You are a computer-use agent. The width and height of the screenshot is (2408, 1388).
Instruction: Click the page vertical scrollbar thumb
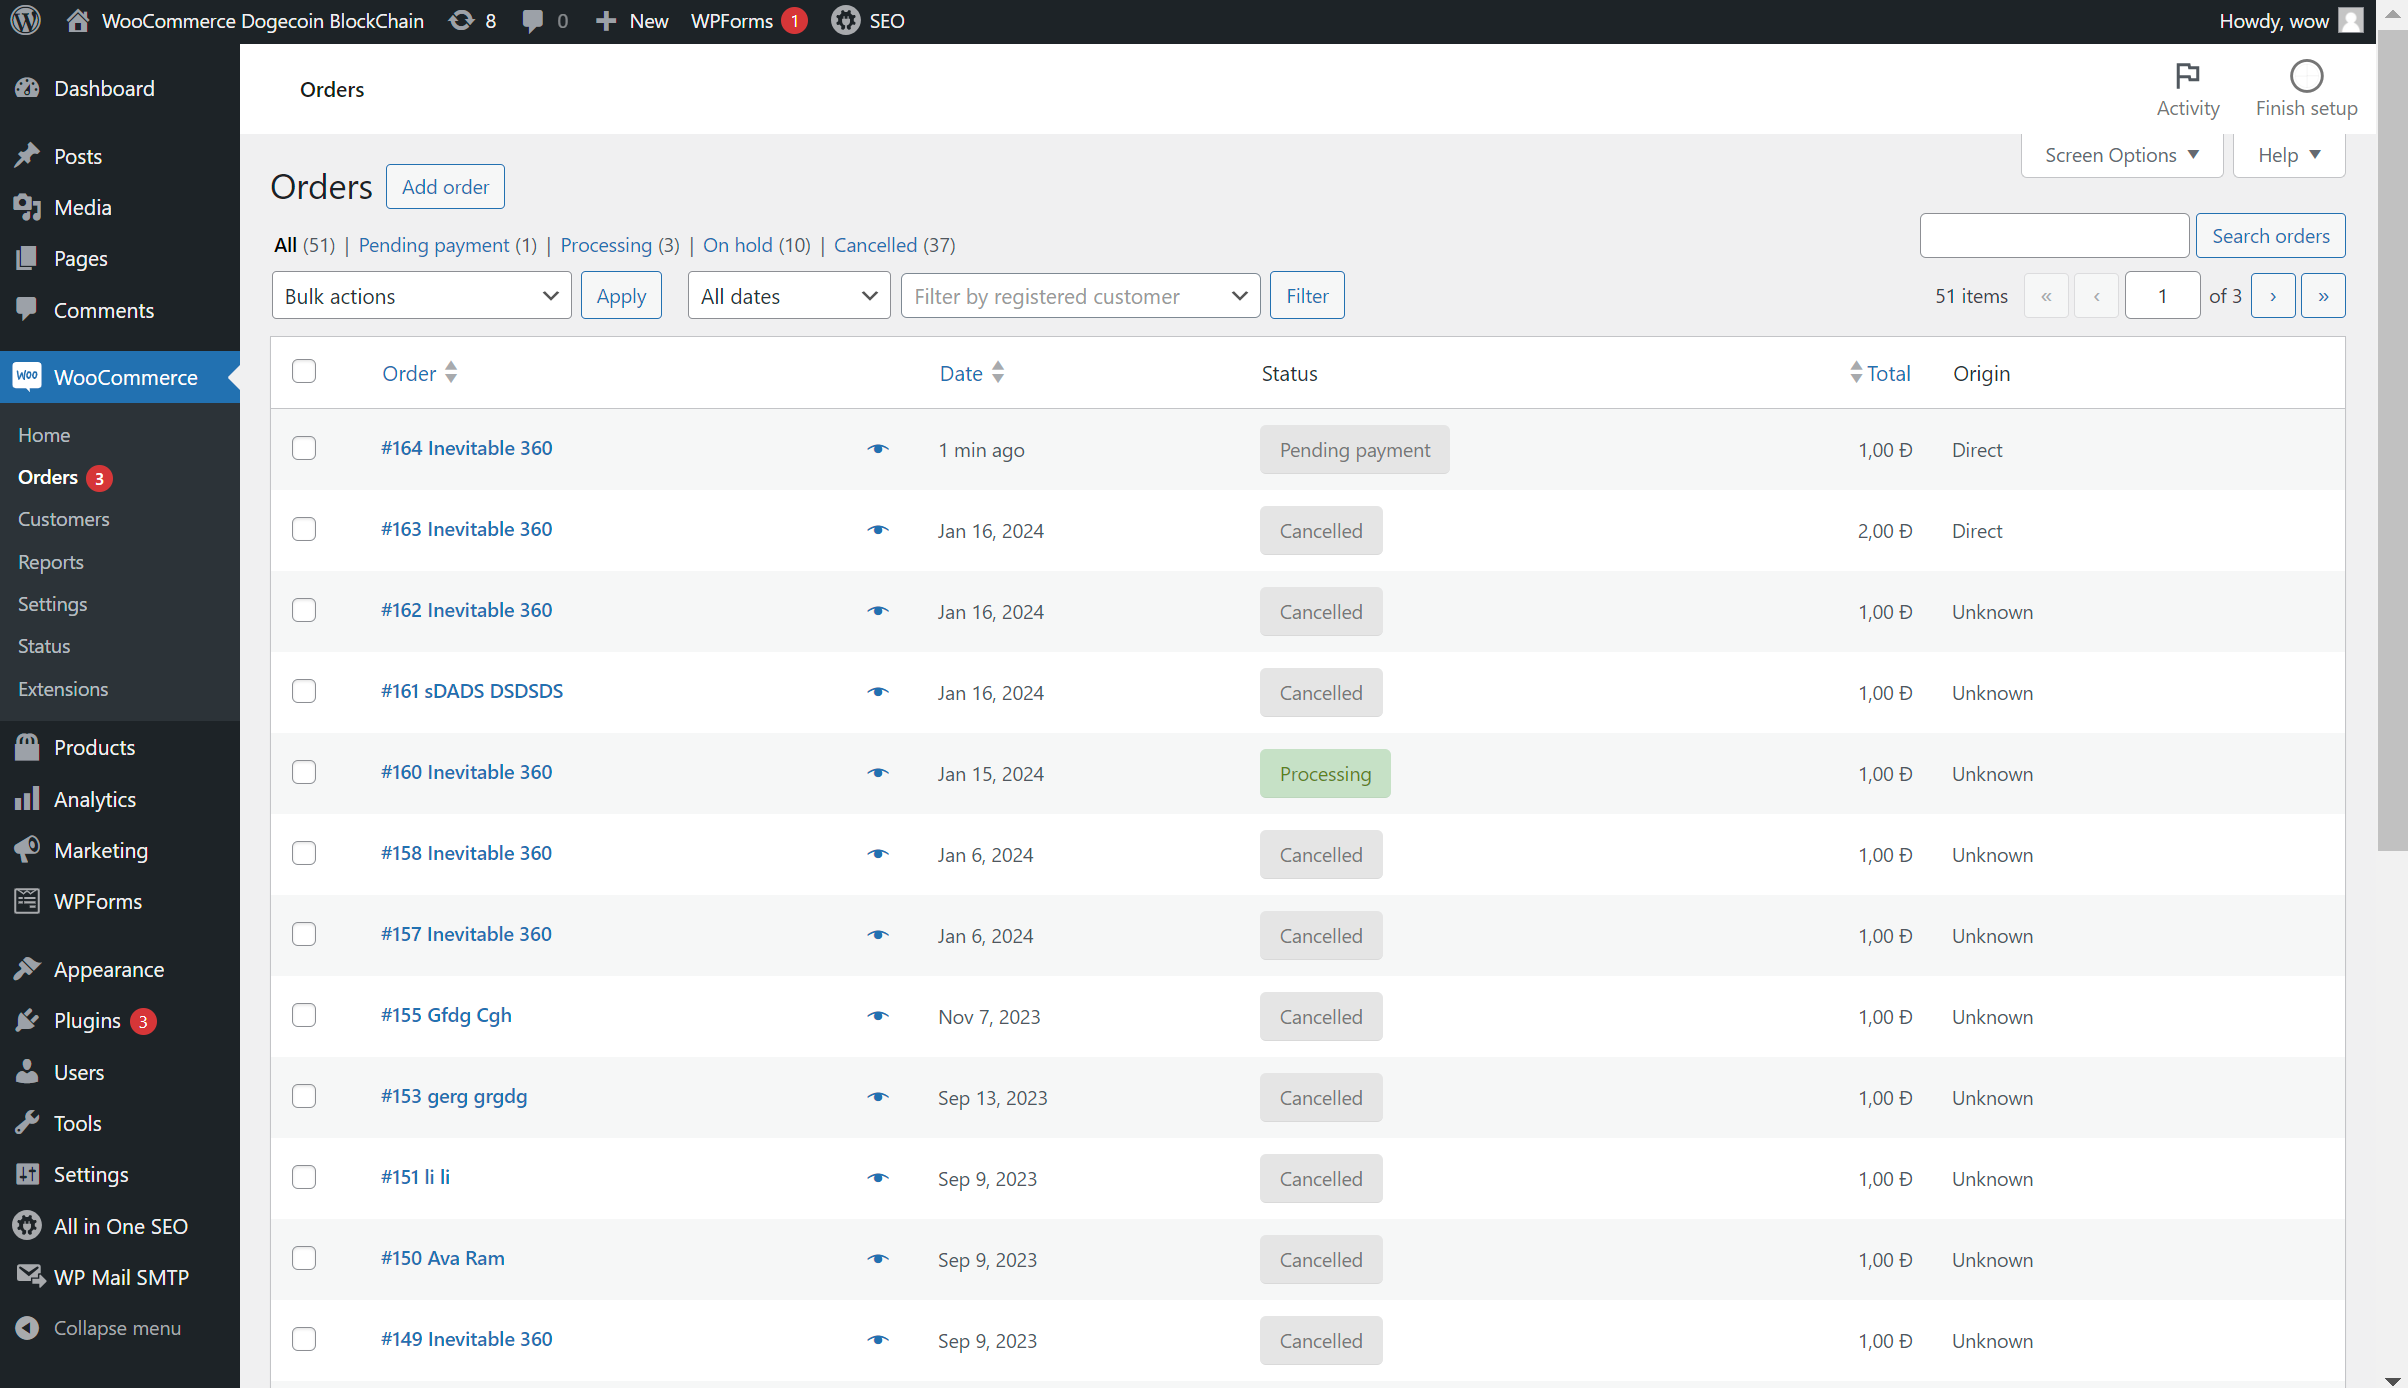coord(2392,440)
